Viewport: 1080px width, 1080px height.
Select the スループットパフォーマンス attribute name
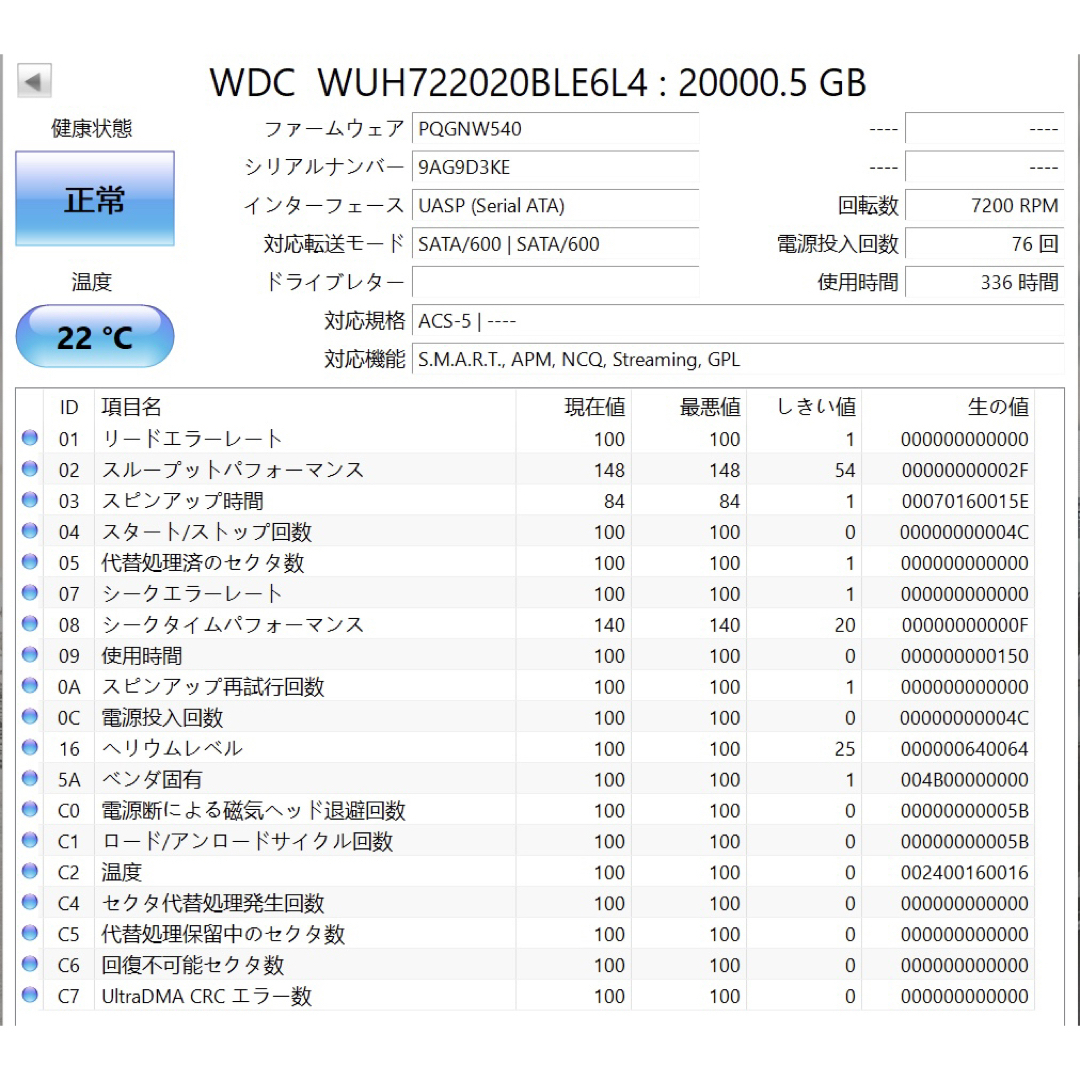click(x=233, y=470)
